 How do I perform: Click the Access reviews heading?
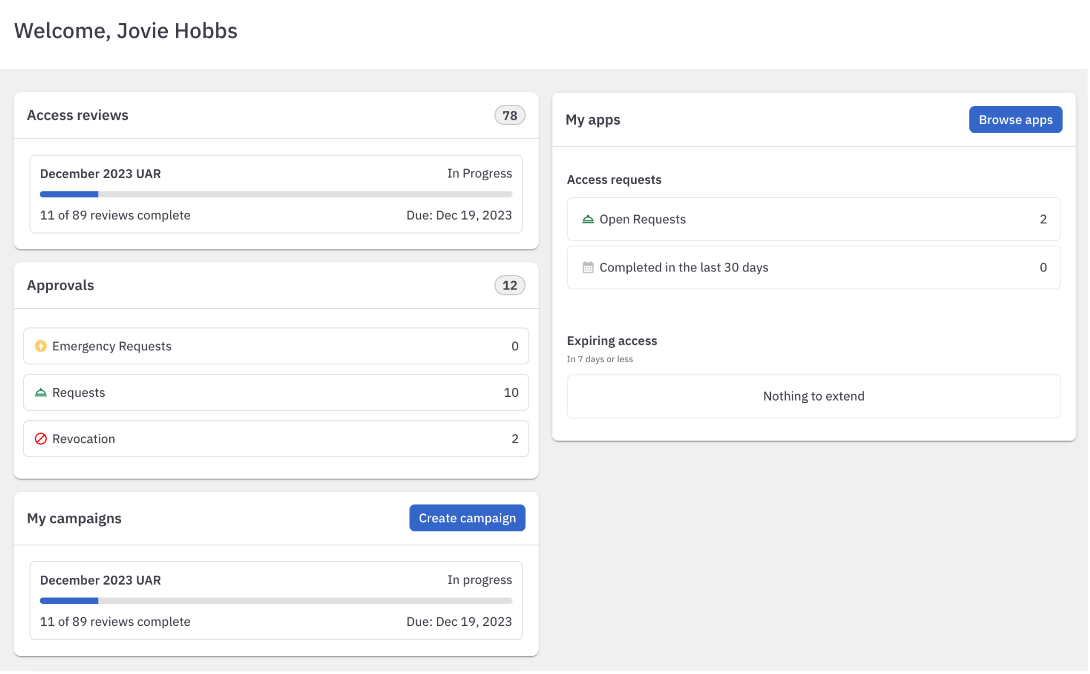(x=77, y=115)
